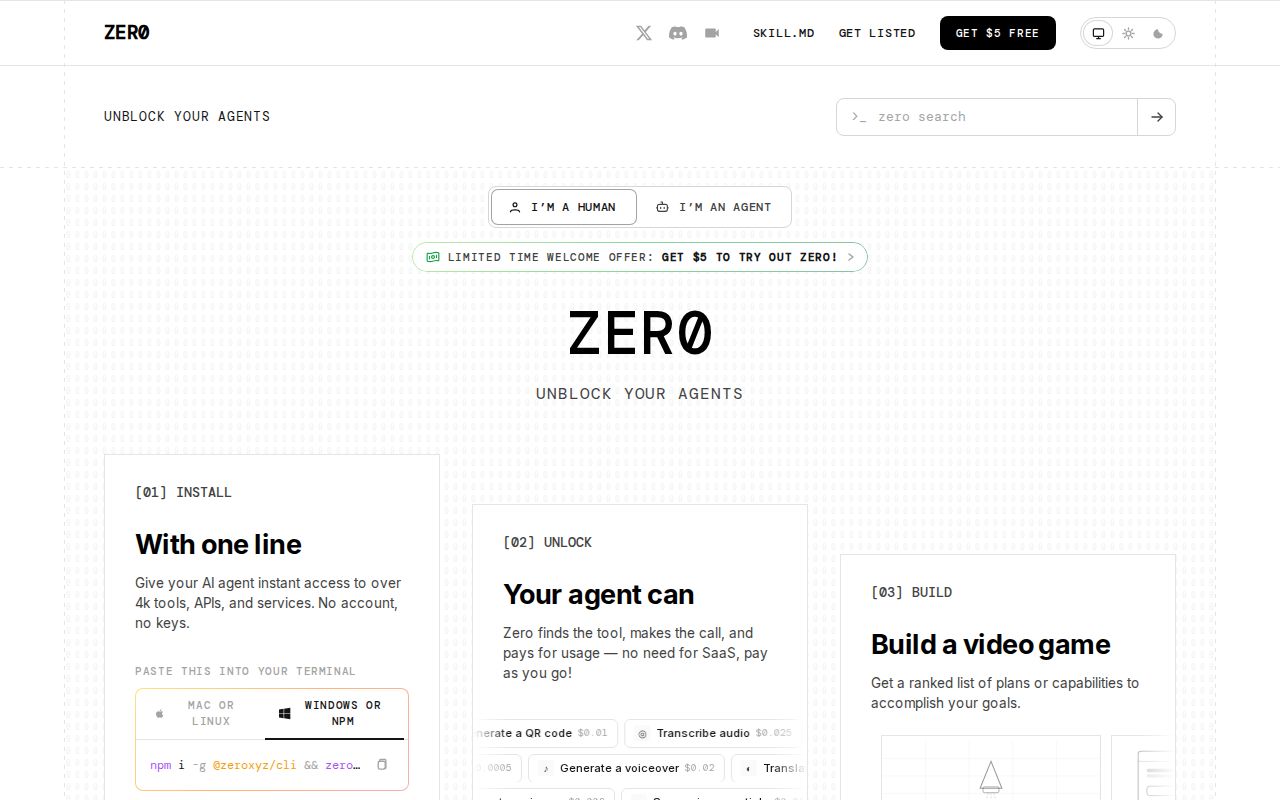
Task: Open the Get Listed link
Action: 877,33
